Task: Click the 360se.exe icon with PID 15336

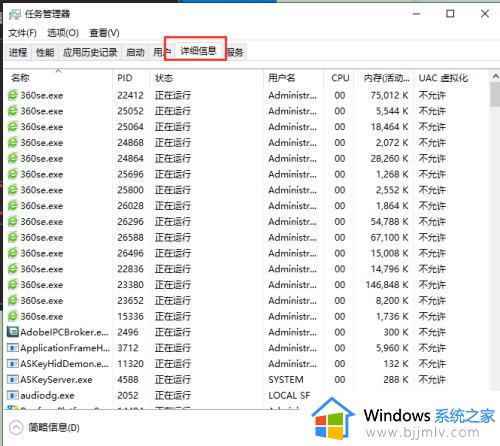Action: (13, 316)
